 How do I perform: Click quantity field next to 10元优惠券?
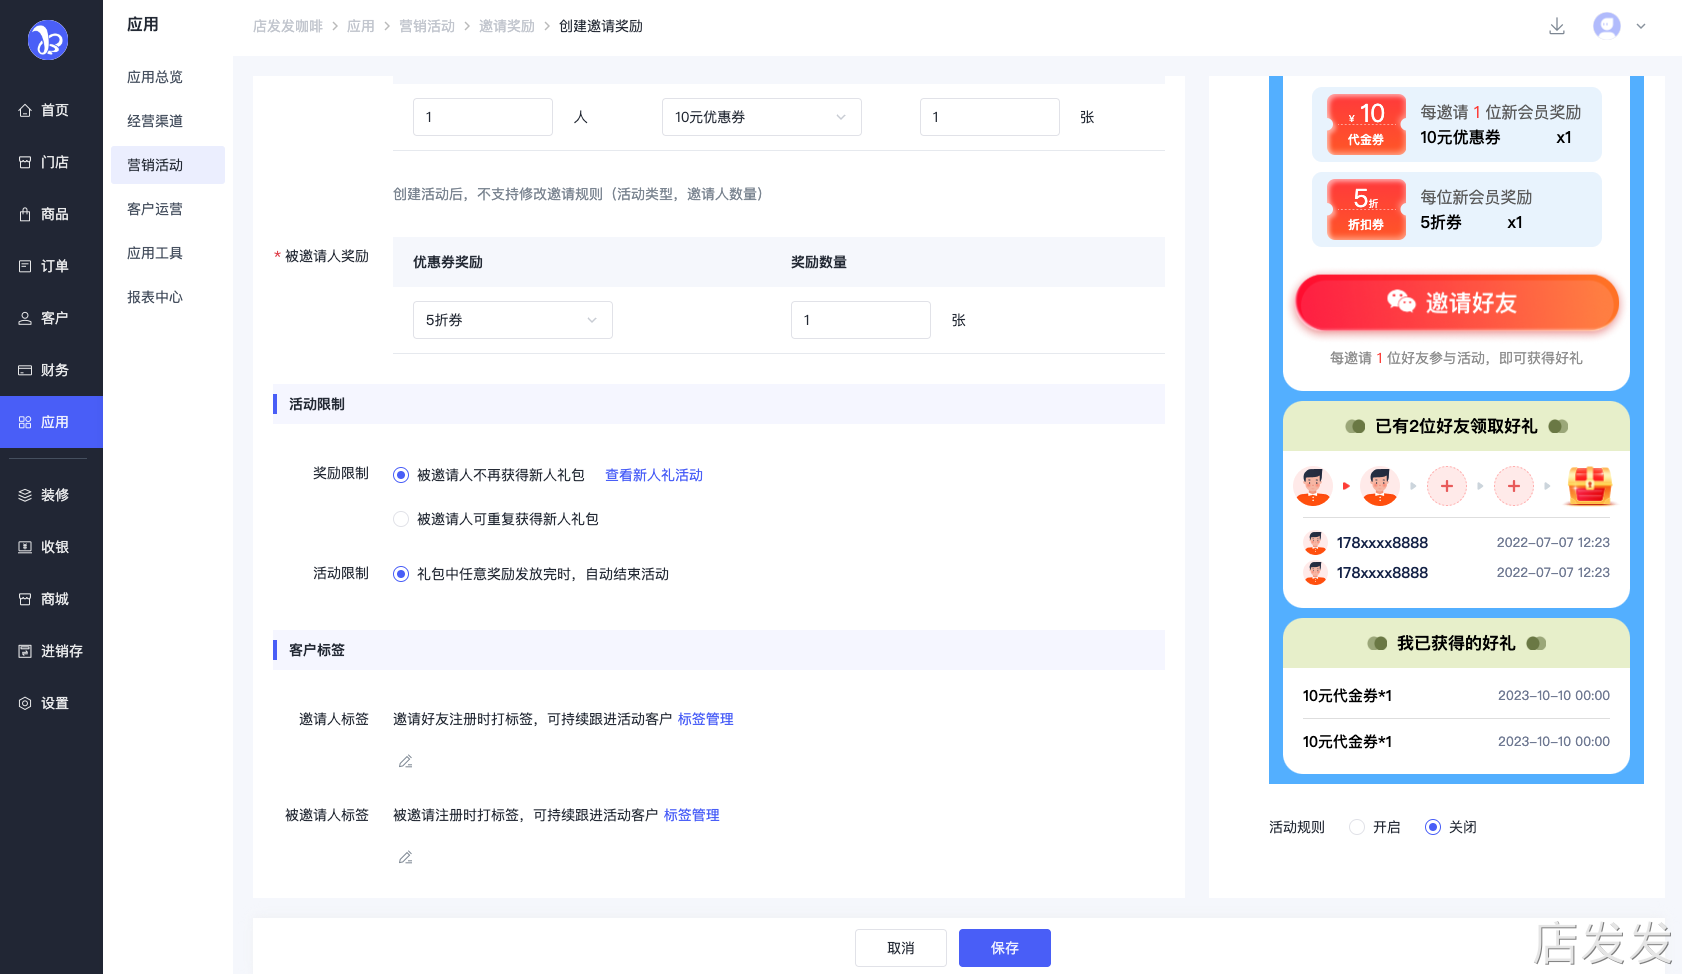tap(990, 117)
